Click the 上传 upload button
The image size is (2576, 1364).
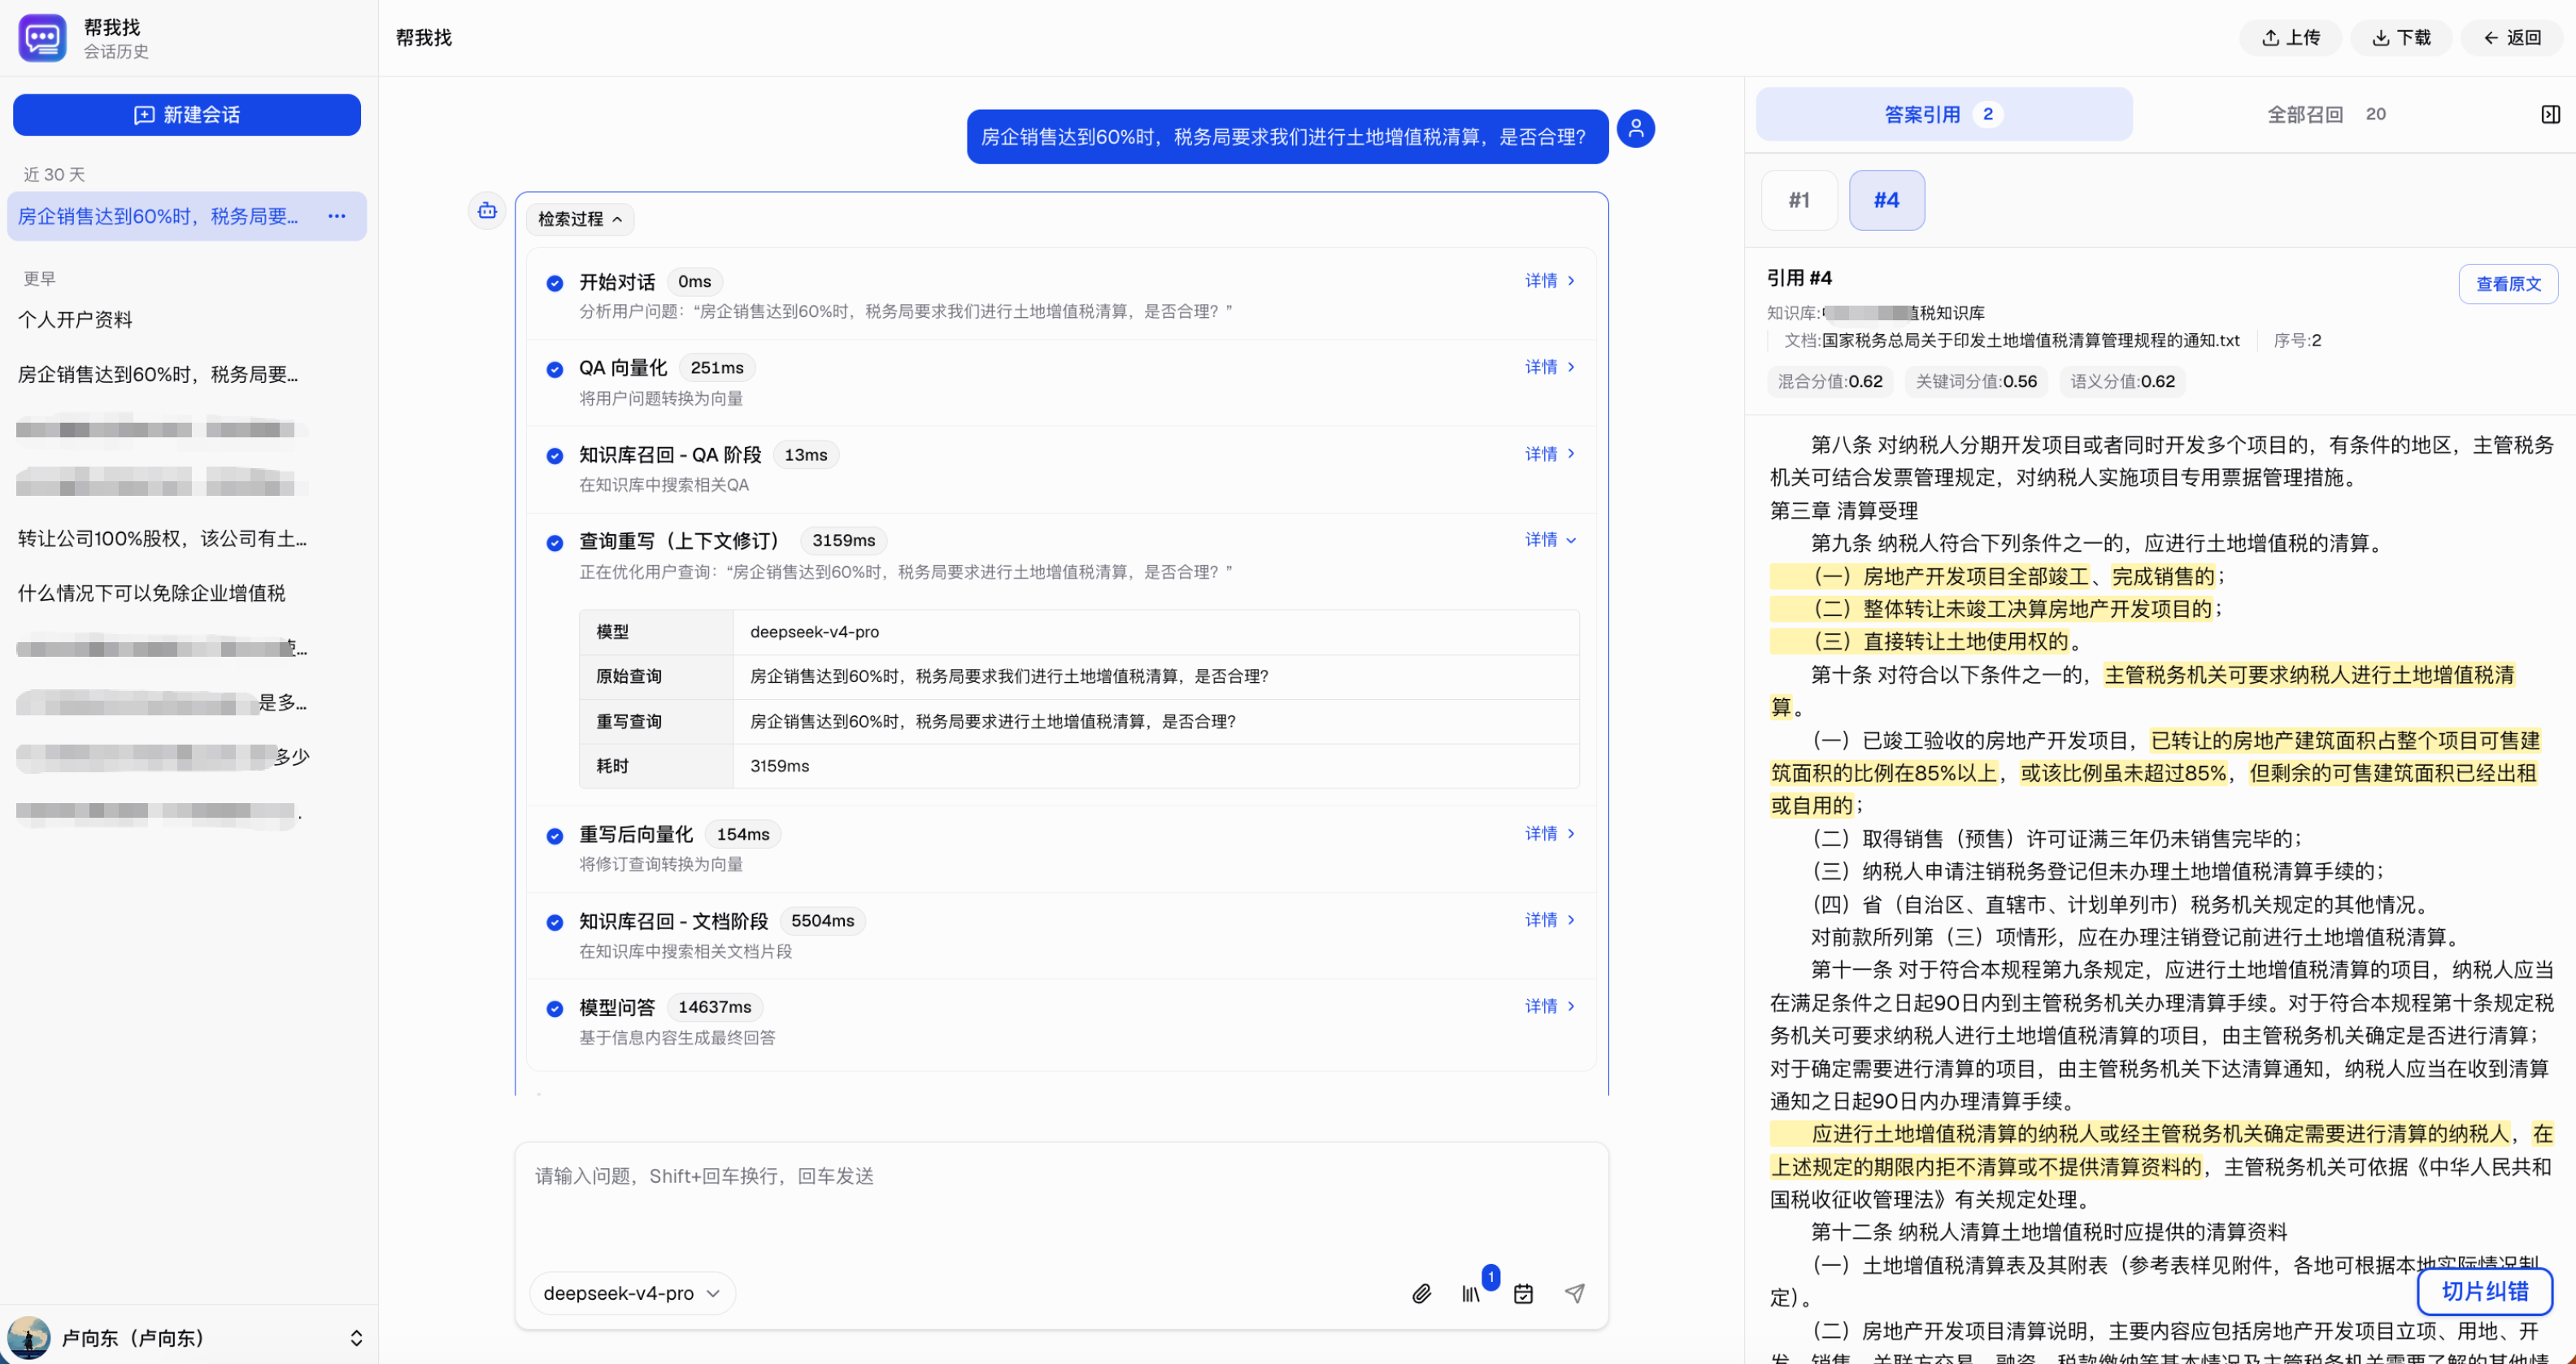(2291, 38)
